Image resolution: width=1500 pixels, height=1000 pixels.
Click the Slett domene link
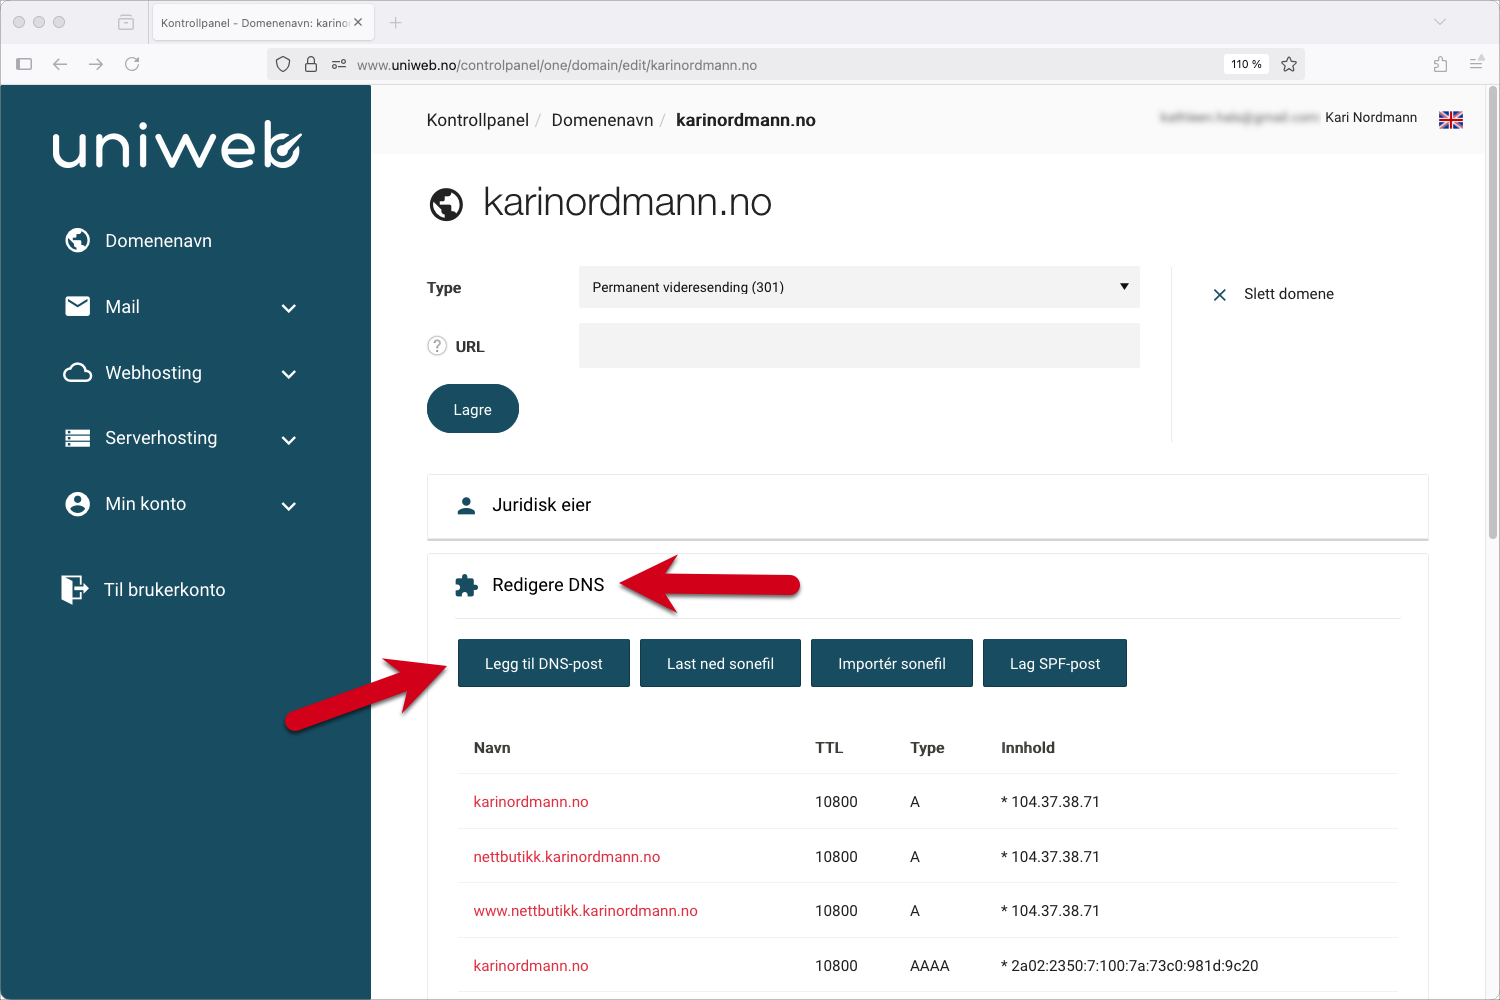coord(1288,294)
